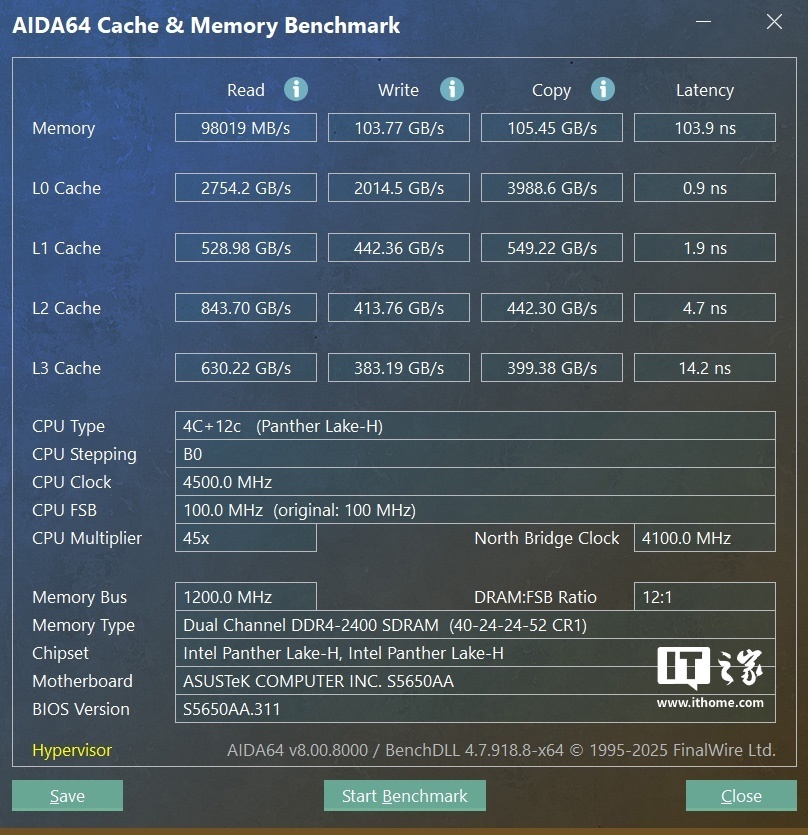Click the L0 Cache Read value 2754.2 GB/s
The height and width of the screenshot is (835, 808).
pos(246,188)
